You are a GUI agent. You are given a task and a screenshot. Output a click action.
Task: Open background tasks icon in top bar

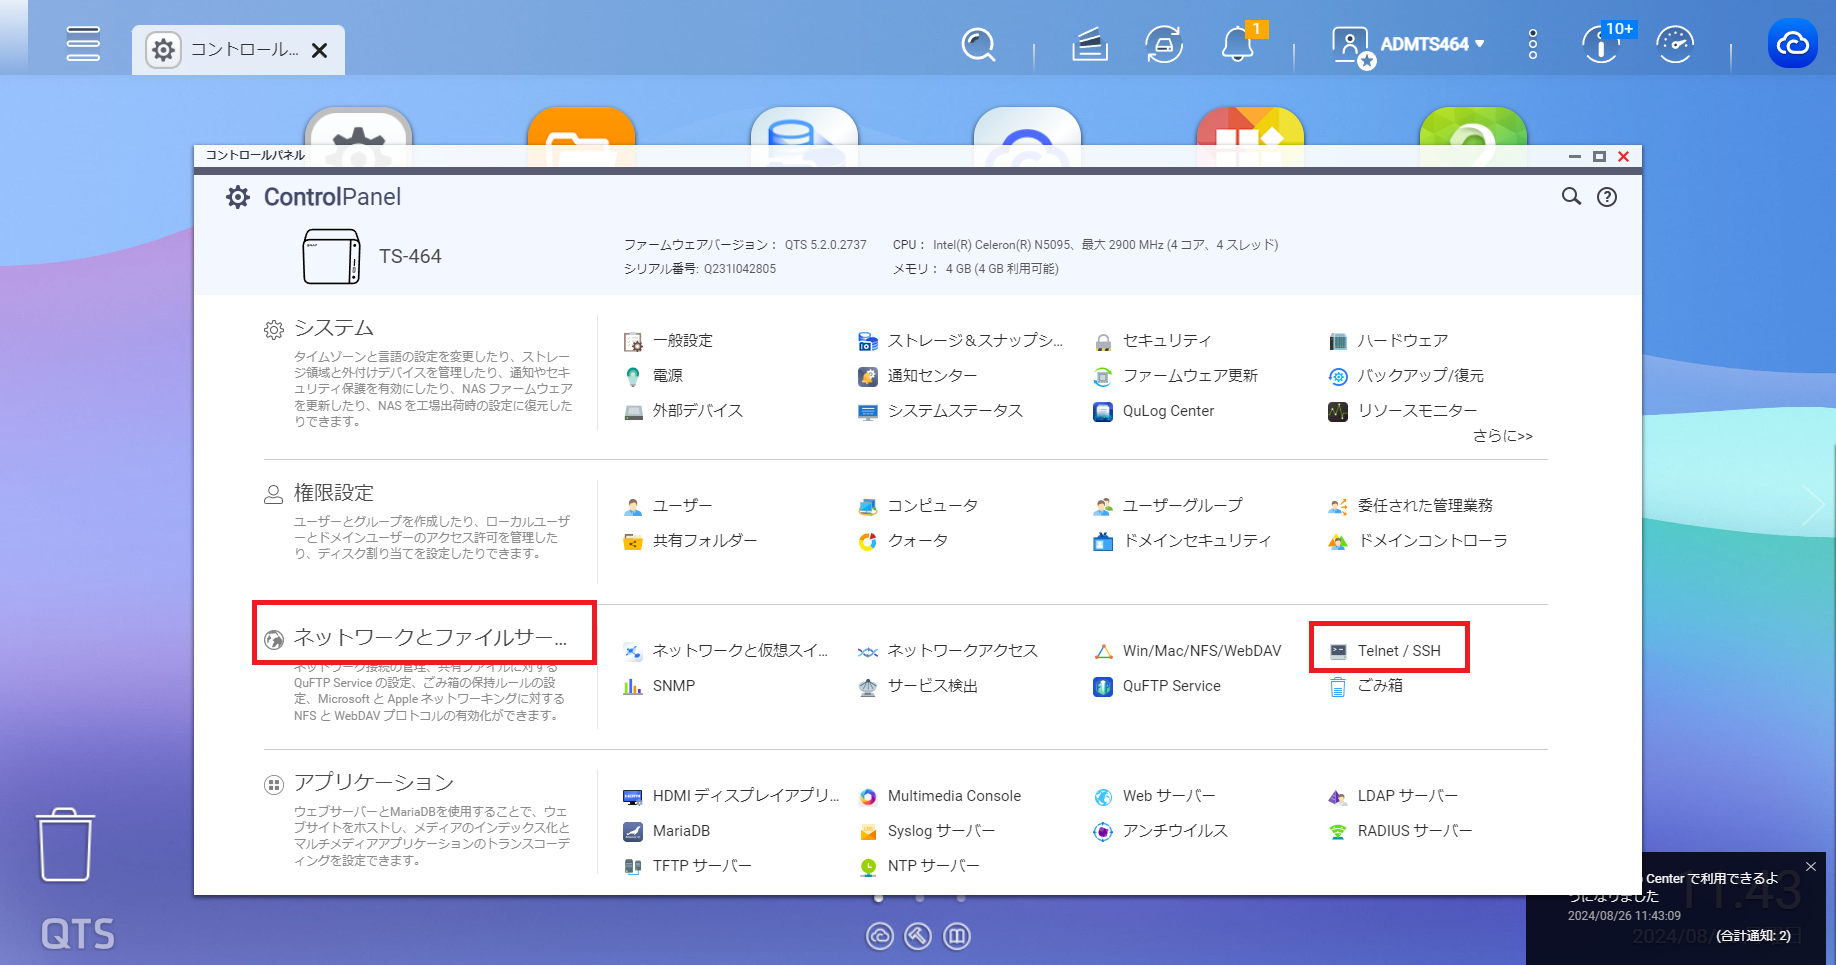[1090, 44]
